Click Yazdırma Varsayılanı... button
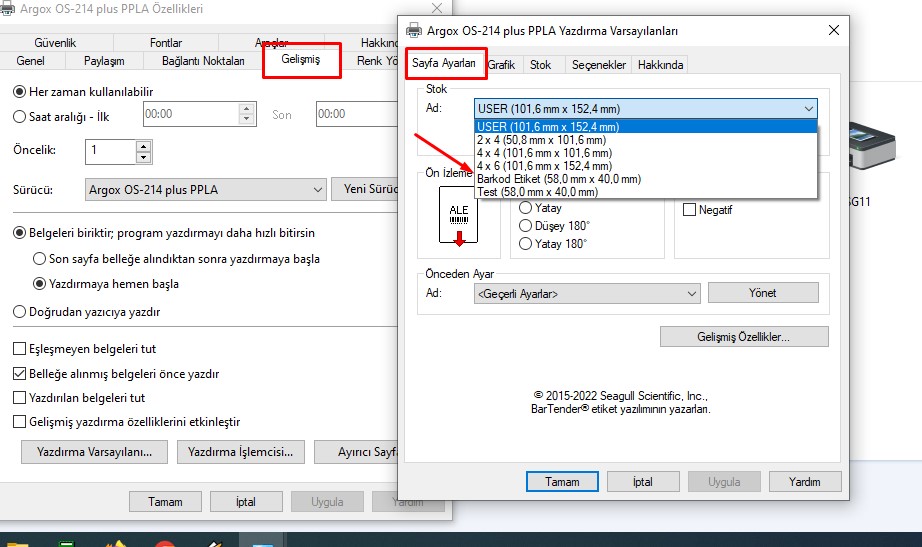 [94, 452]
